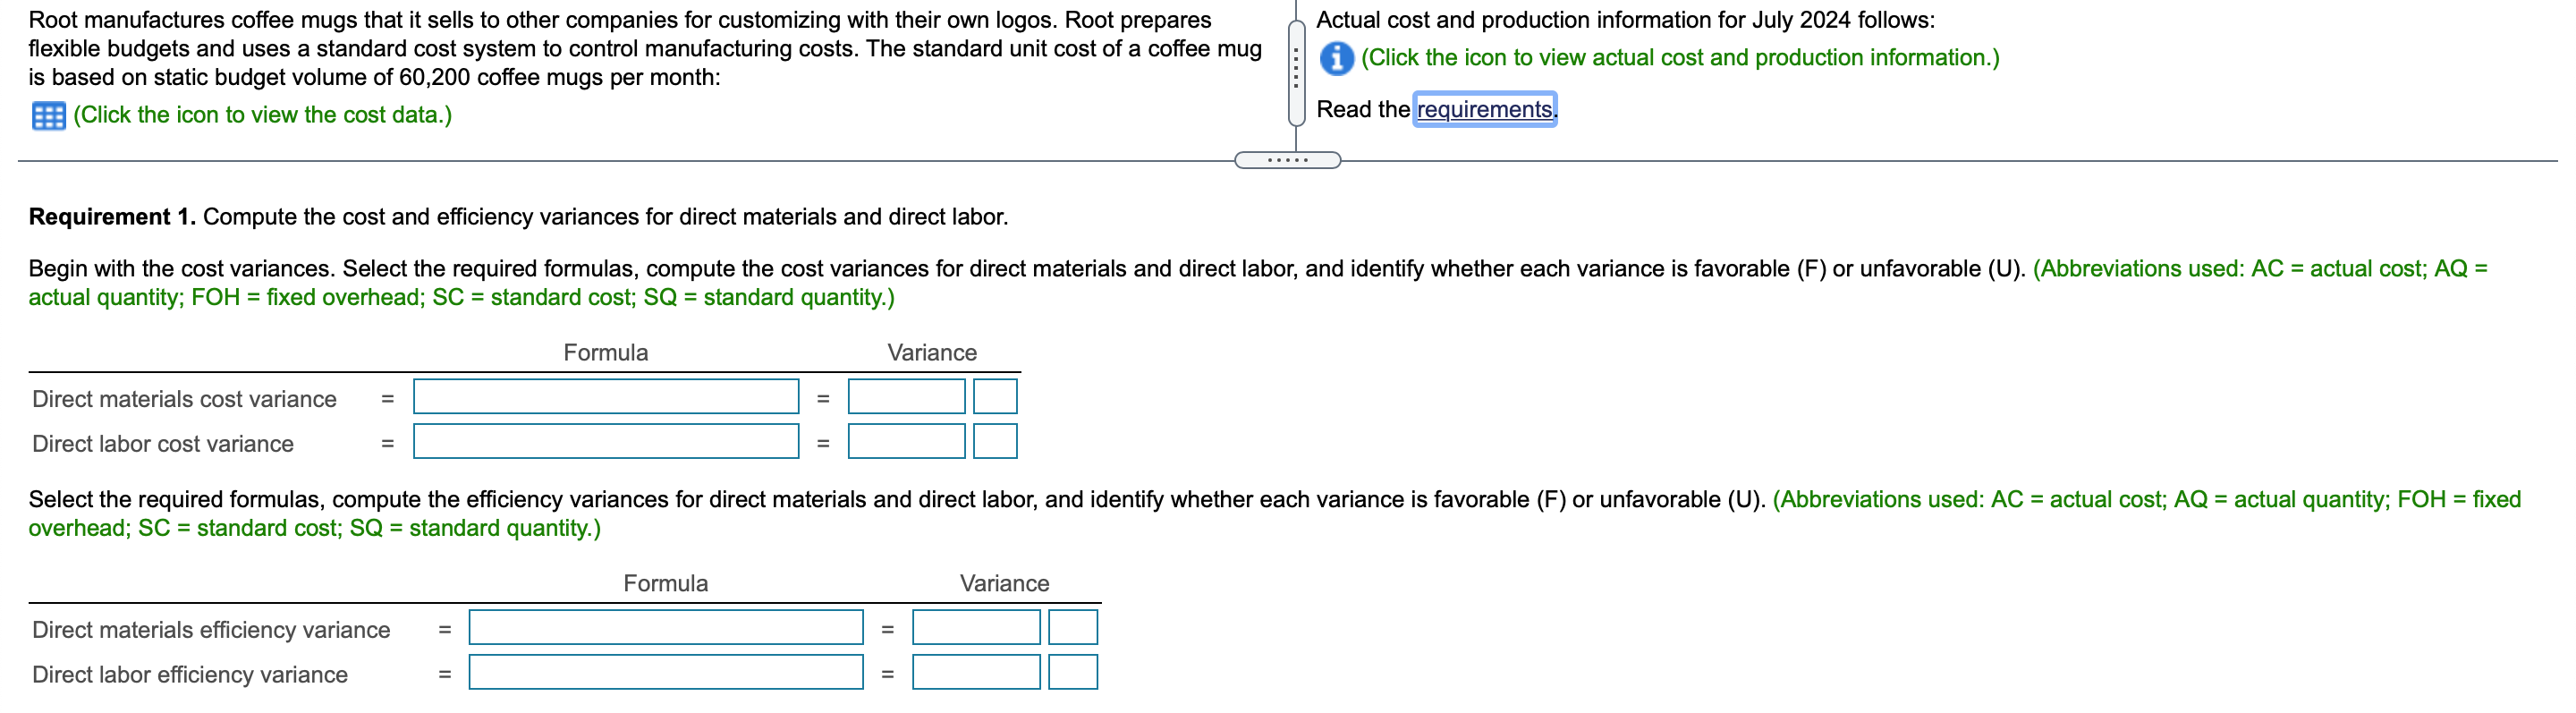The image size is (2576, 713).
Task: Select formula for direct labor efficiency variance
Action: (666, 672)
